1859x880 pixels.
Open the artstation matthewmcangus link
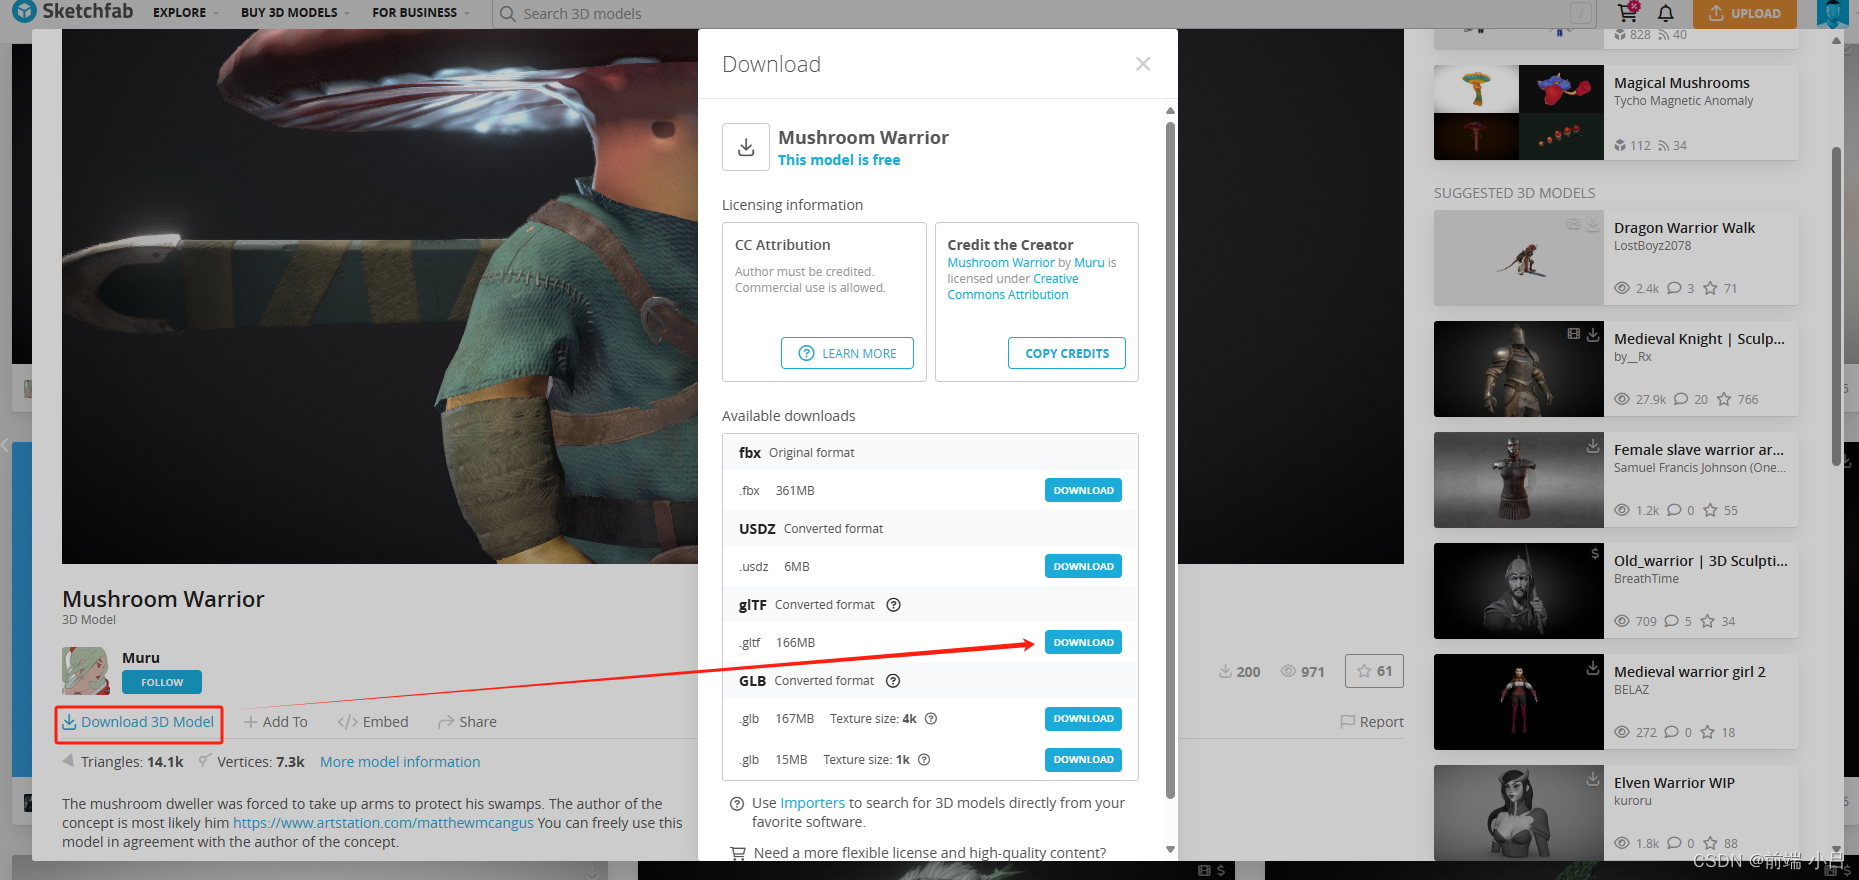click(383, 823)
